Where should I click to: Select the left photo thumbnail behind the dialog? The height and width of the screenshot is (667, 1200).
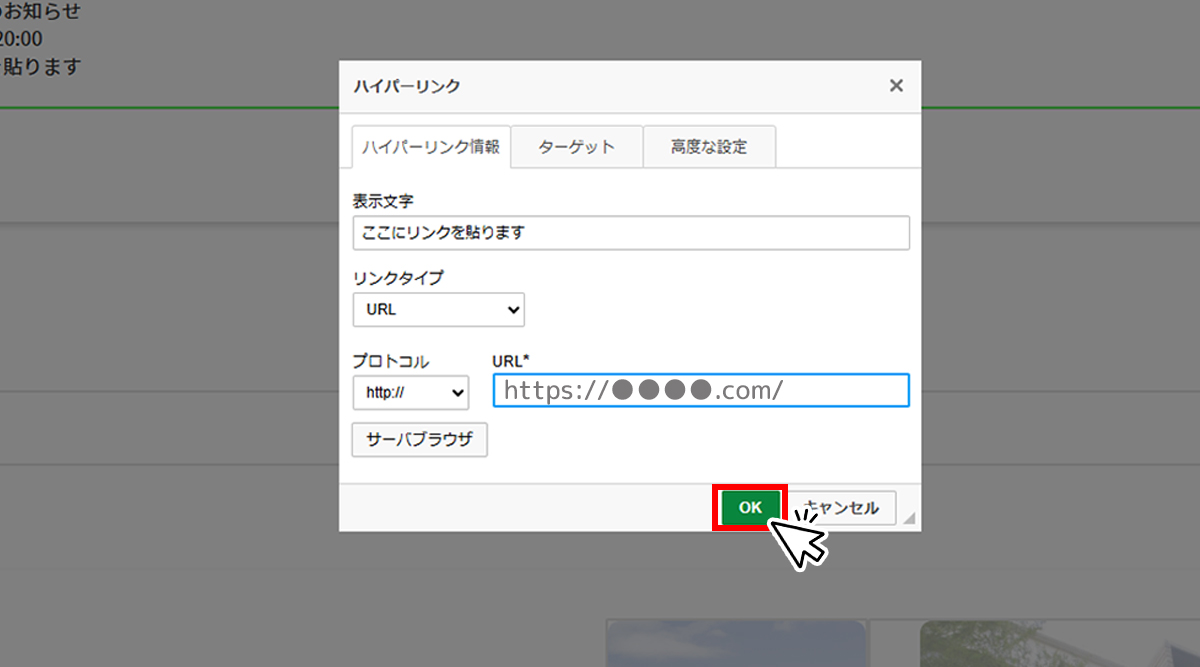pyautogui.click(x=736, y=643)
